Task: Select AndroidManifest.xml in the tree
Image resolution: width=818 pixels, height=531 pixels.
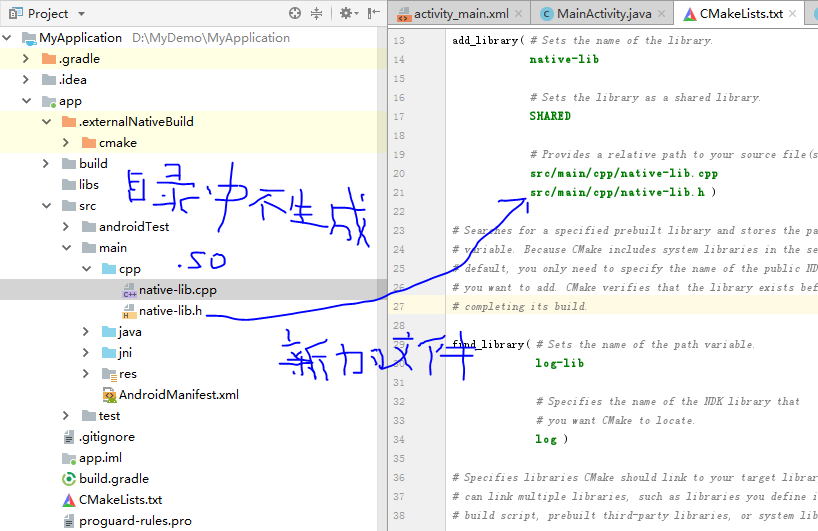Action: coord(179,395)
